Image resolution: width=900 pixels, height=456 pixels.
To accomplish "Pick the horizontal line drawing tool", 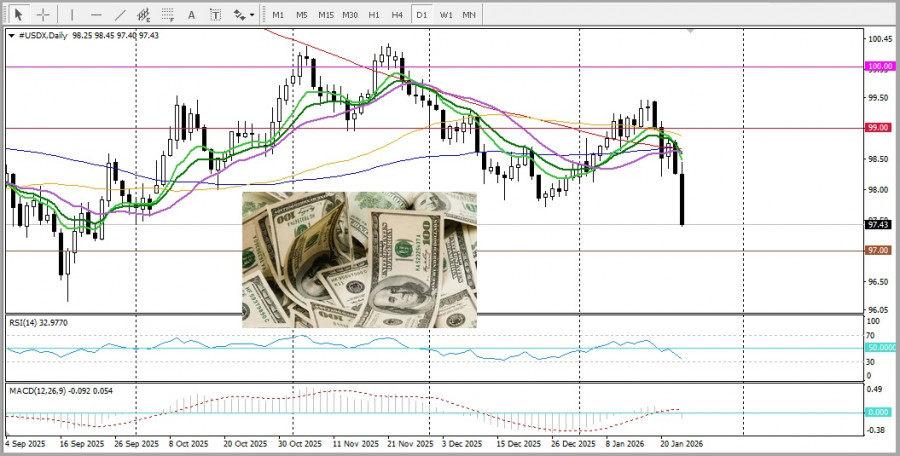I will click(96, 15).
